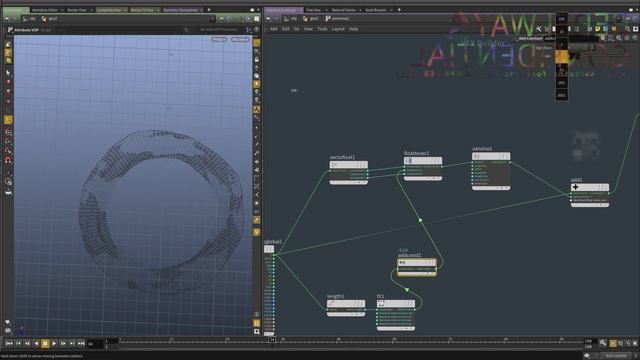Open Go menu in network editor
Viewport: 640px width, 360px height.
tap(296, 29)
